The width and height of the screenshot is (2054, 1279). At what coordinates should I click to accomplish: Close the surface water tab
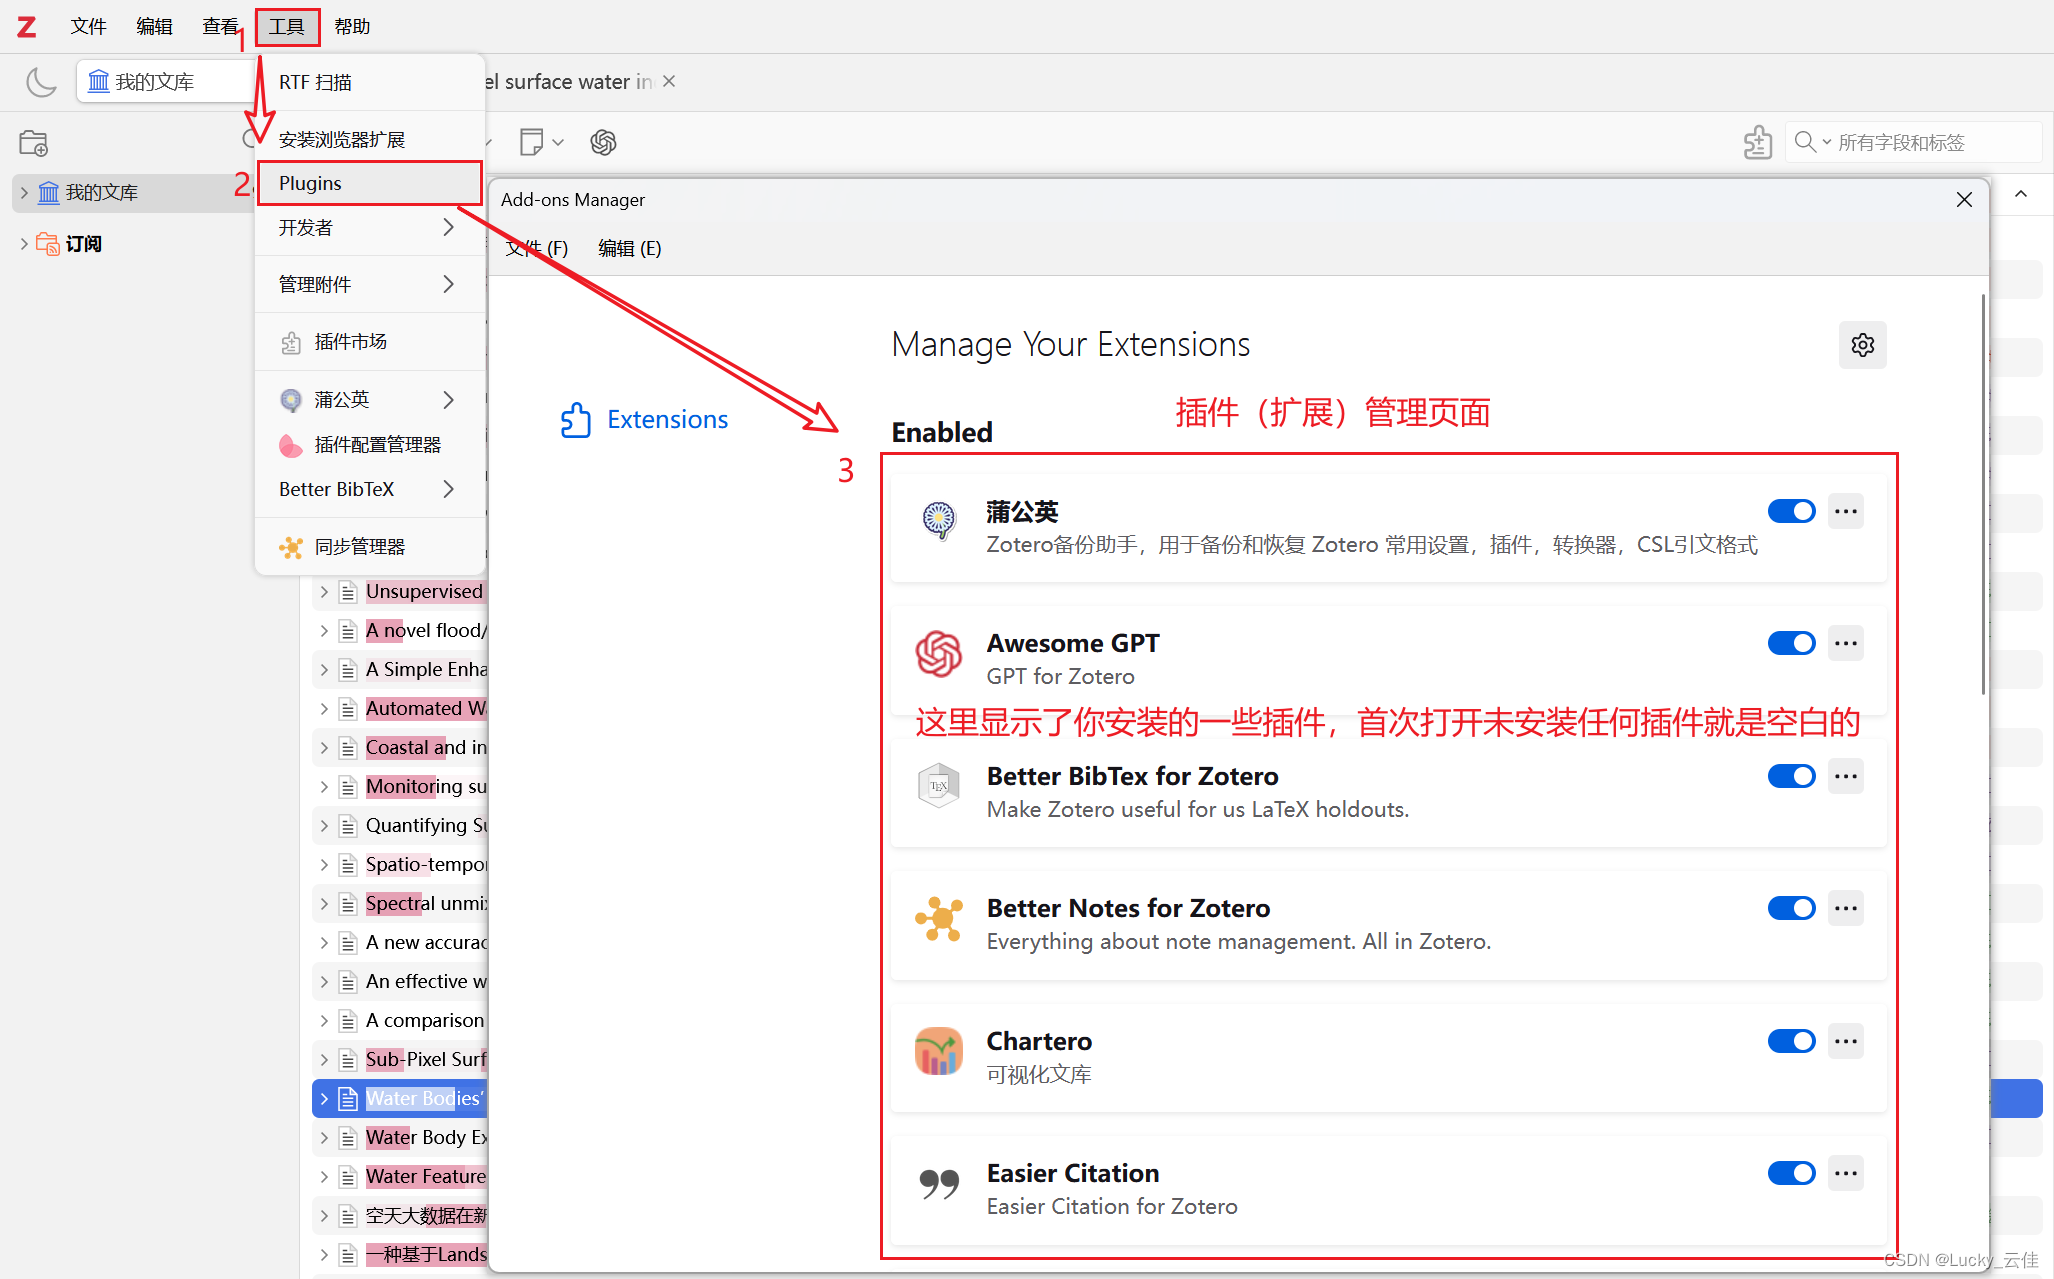point(669,81)
